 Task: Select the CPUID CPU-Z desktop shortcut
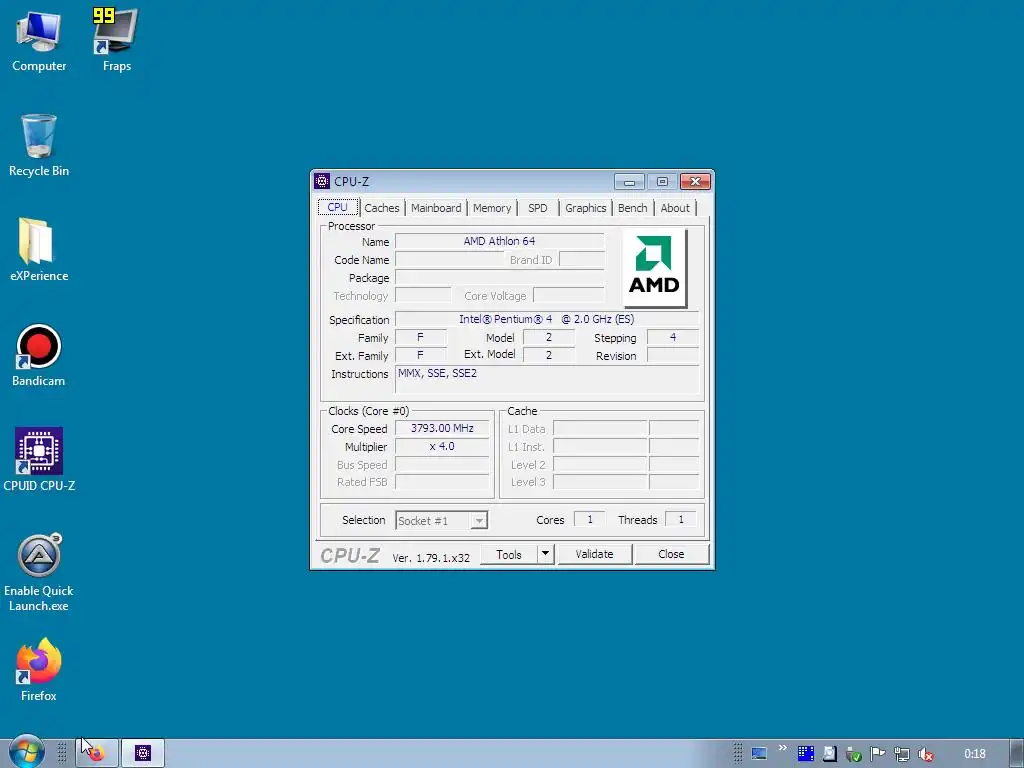(39, 460)
